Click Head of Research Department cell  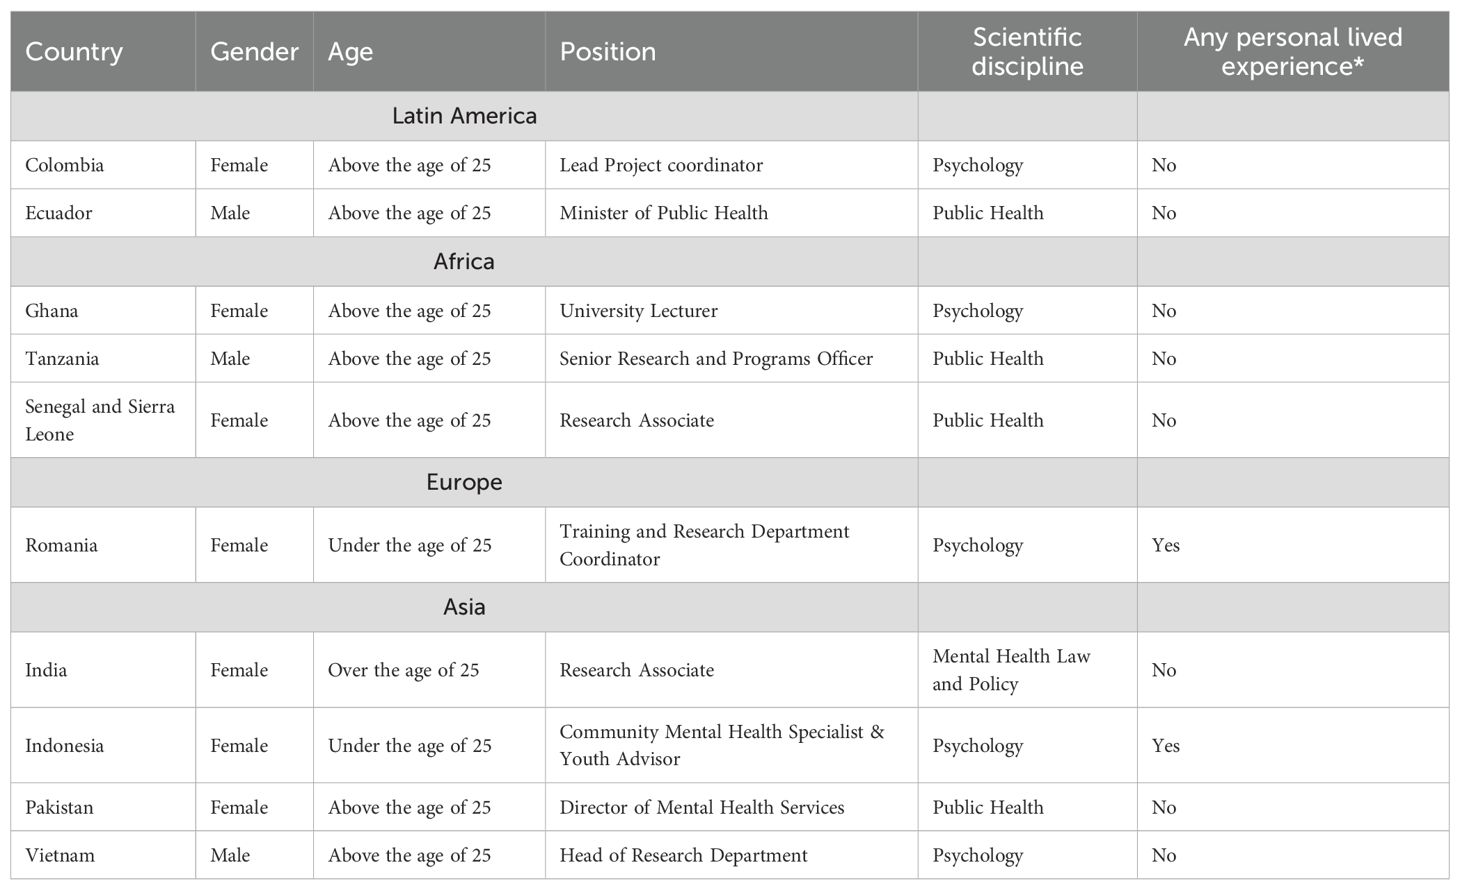(683, 855)
